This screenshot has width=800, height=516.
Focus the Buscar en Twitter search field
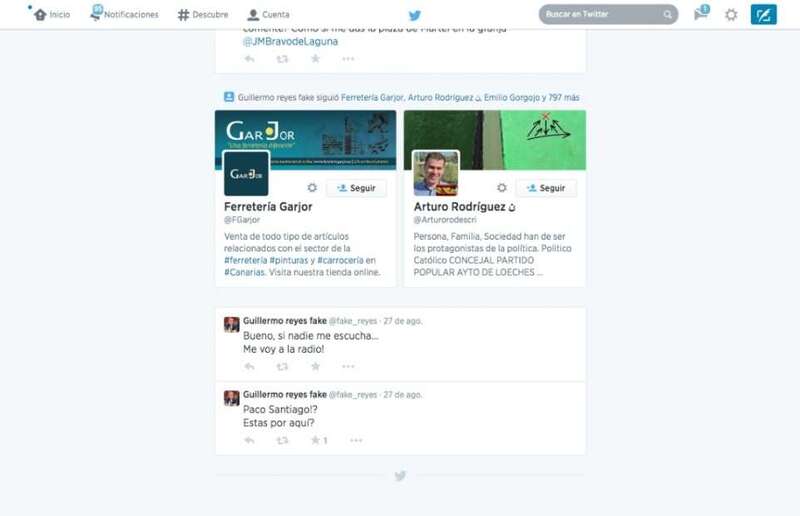point(600,15)
